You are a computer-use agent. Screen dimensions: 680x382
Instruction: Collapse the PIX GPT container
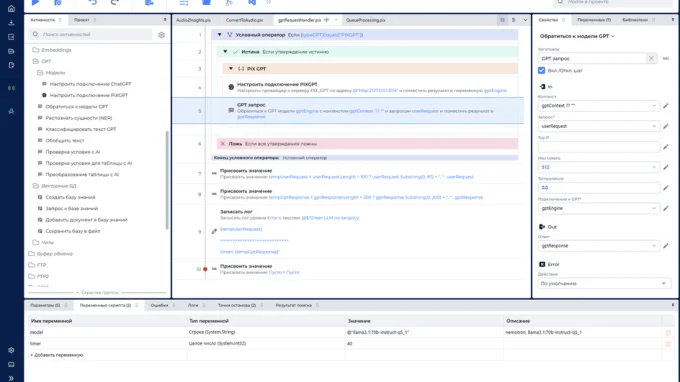tap(231, 69)
